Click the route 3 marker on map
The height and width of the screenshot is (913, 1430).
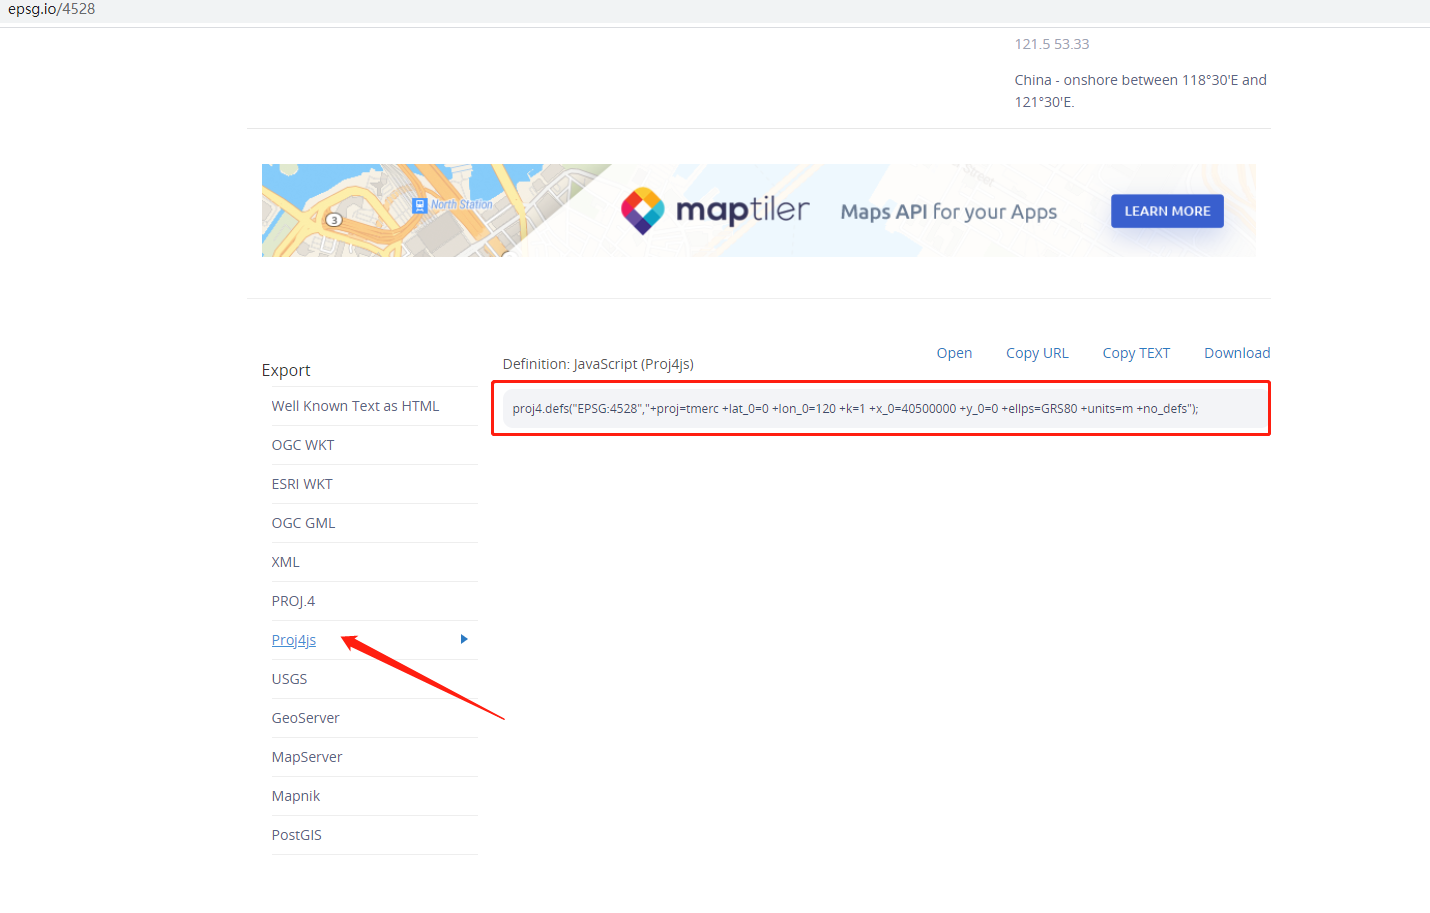[x=334, y=219]
